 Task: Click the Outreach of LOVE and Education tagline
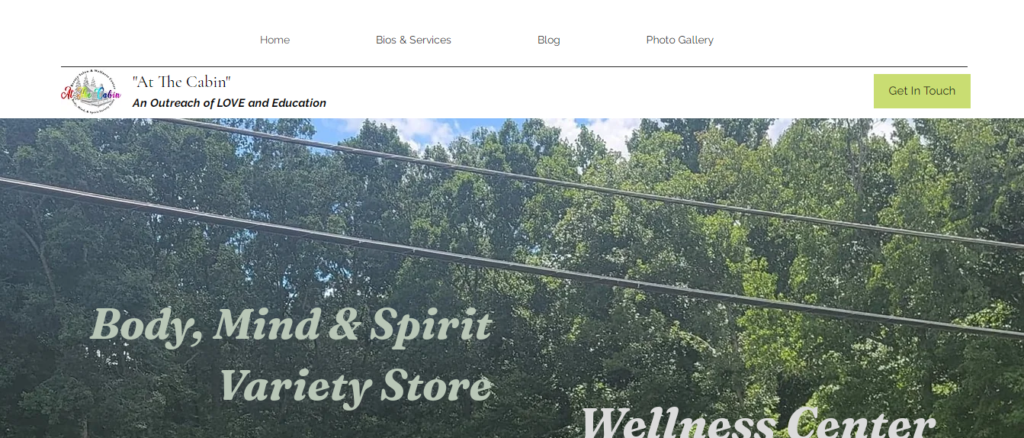[x=229, y=103]
